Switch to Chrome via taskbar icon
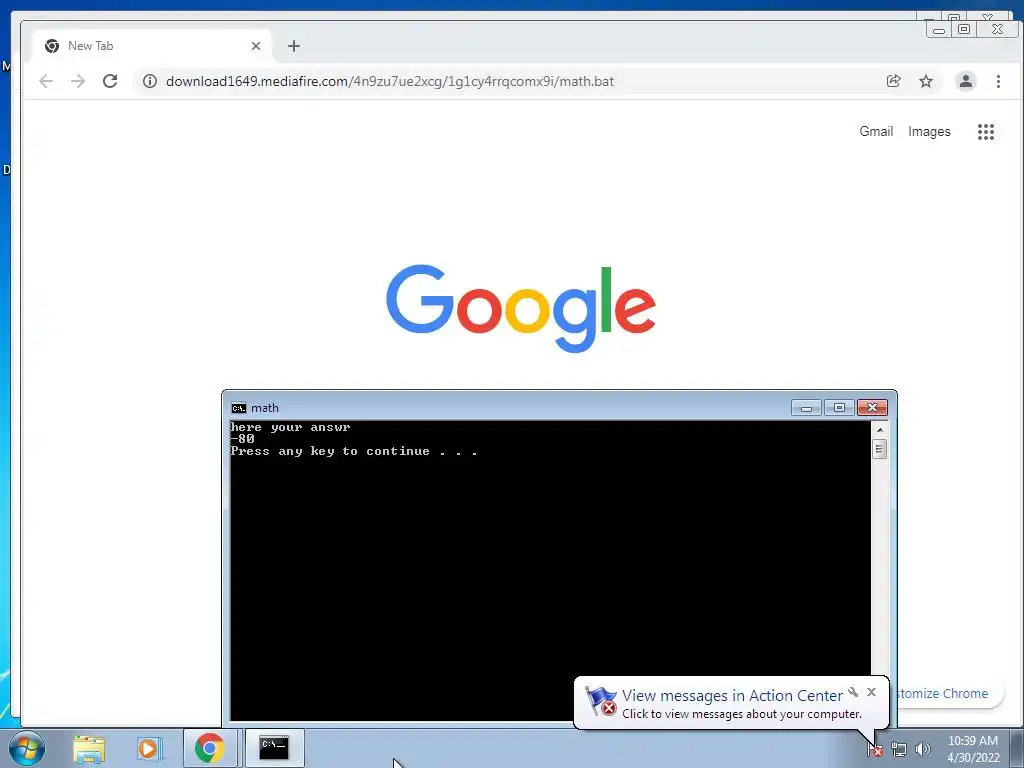The height and width of the screenshot is (768, 1024). click(x=209, y=748)
